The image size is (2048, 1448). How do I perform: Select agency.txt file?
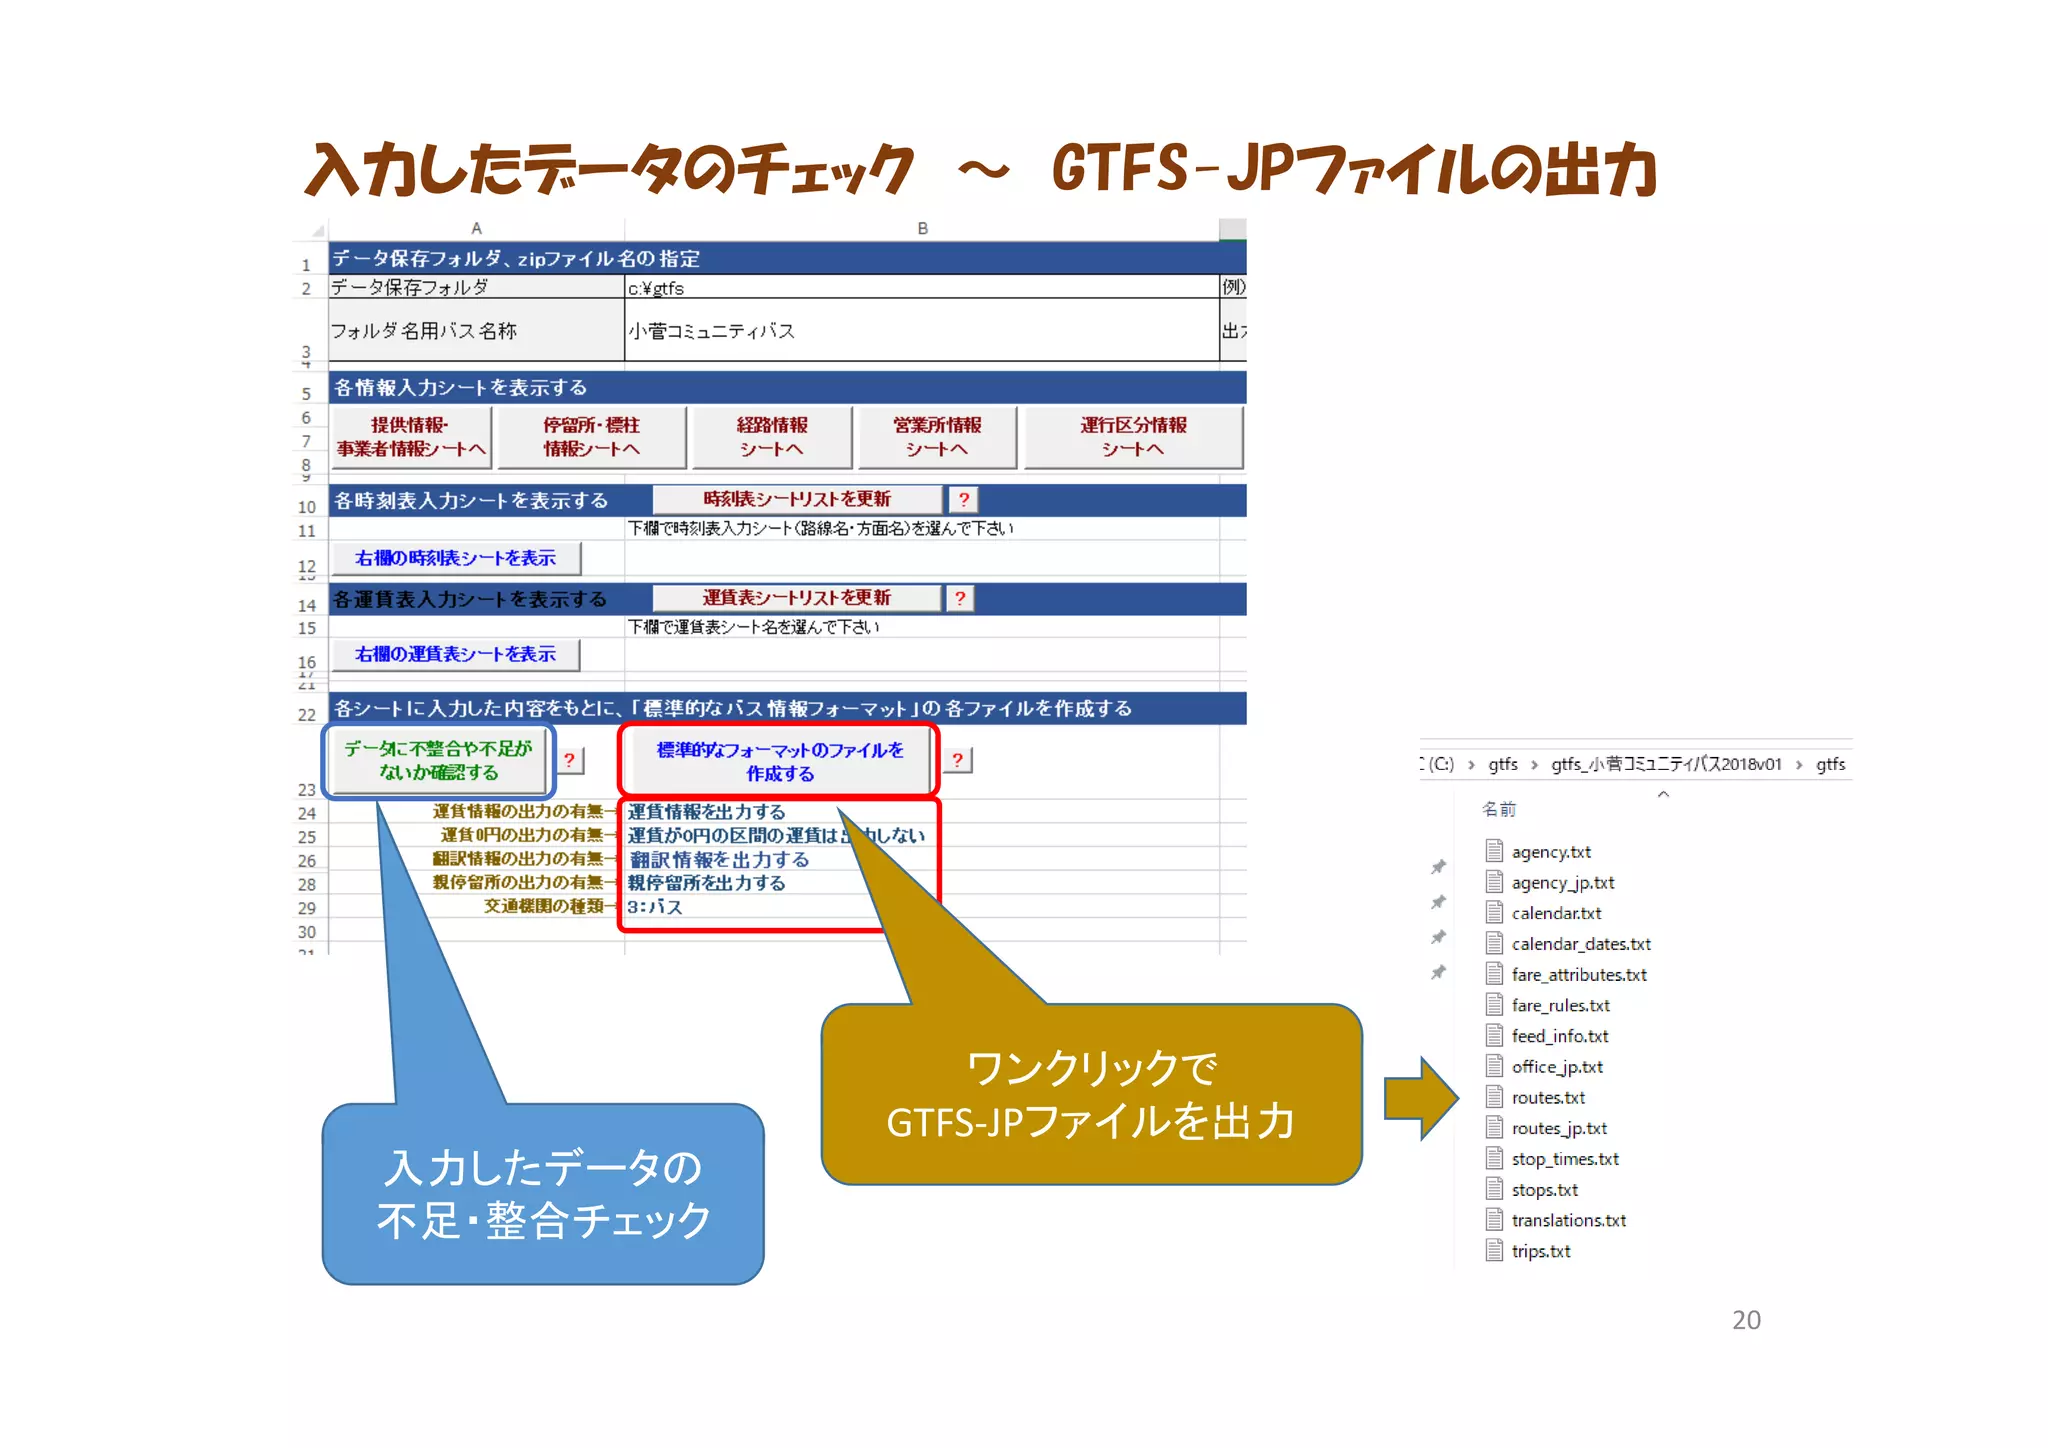(1551, 852)
